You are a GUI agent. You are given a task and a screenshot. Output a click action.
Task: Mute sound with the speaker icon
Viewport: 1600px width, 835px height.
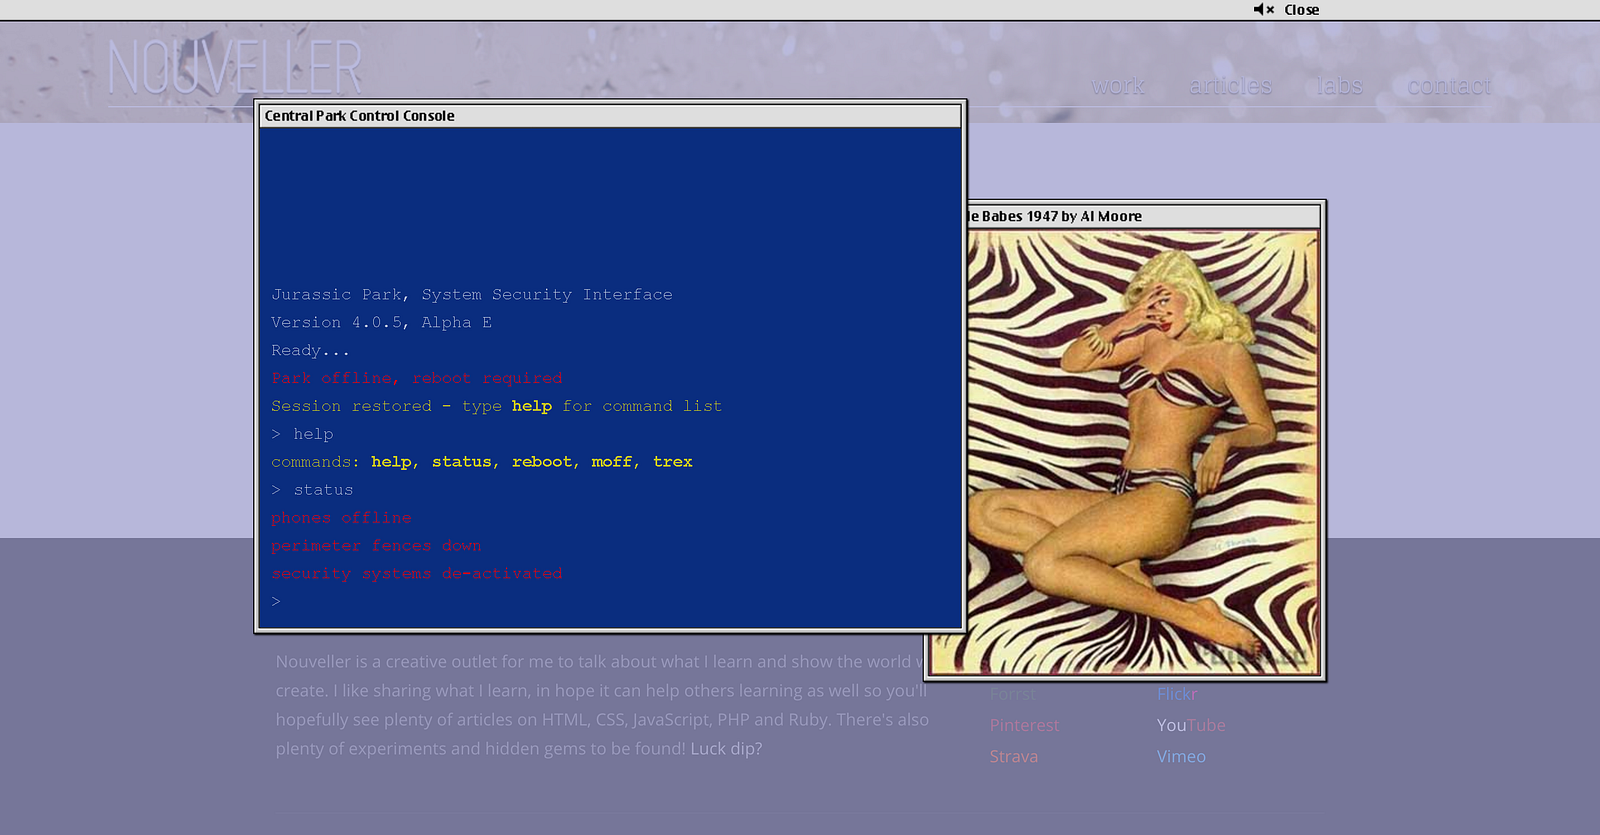(x=1263, y=10)
